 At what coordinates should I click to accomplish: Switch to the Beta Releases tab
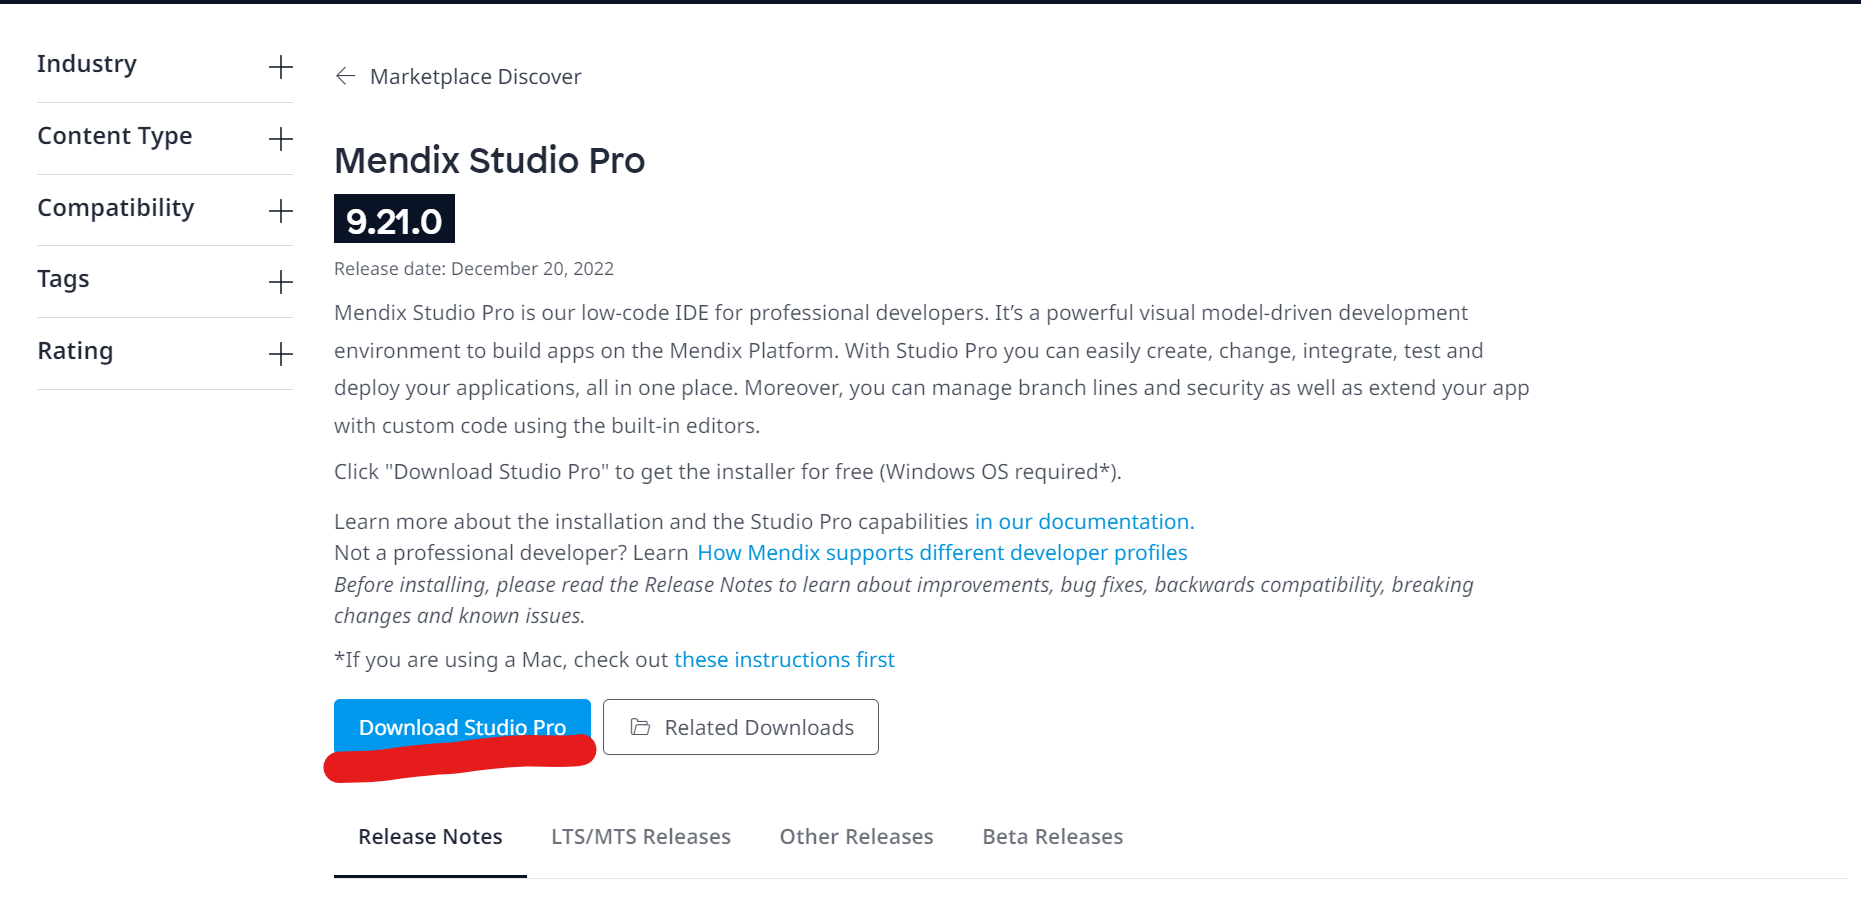point(1052,837)
